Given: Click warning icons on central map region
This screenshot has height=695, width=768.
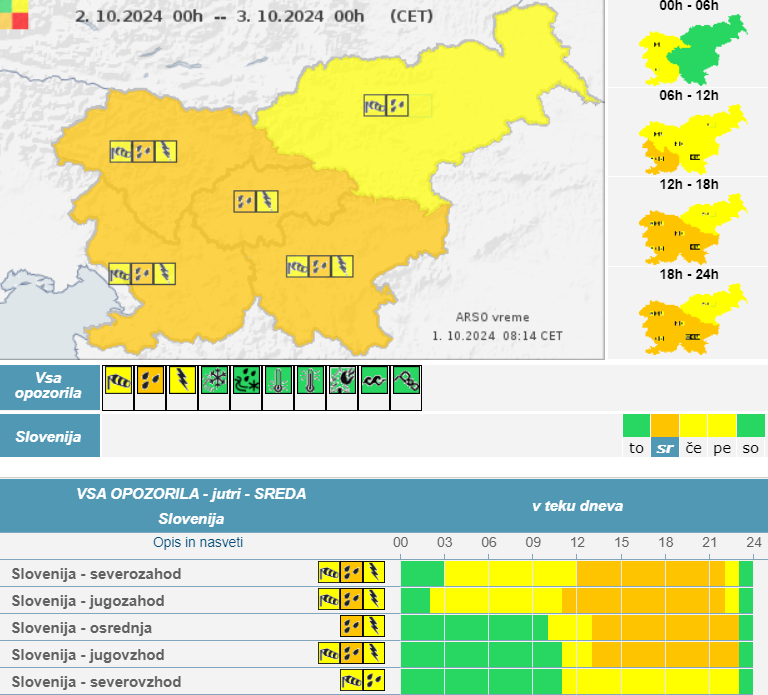Looking at the screenshot, I should [256, 201].
